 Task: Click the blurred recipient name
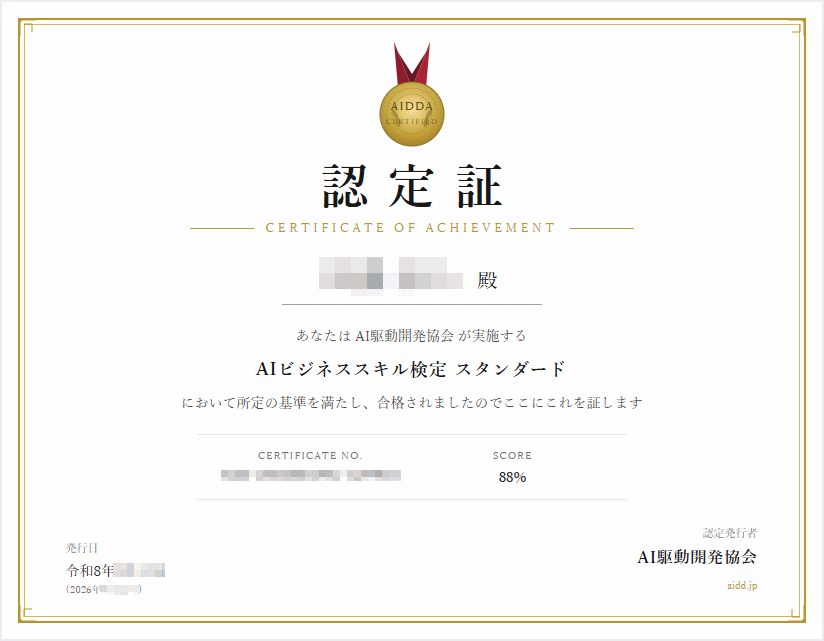[x=391, y=276]
